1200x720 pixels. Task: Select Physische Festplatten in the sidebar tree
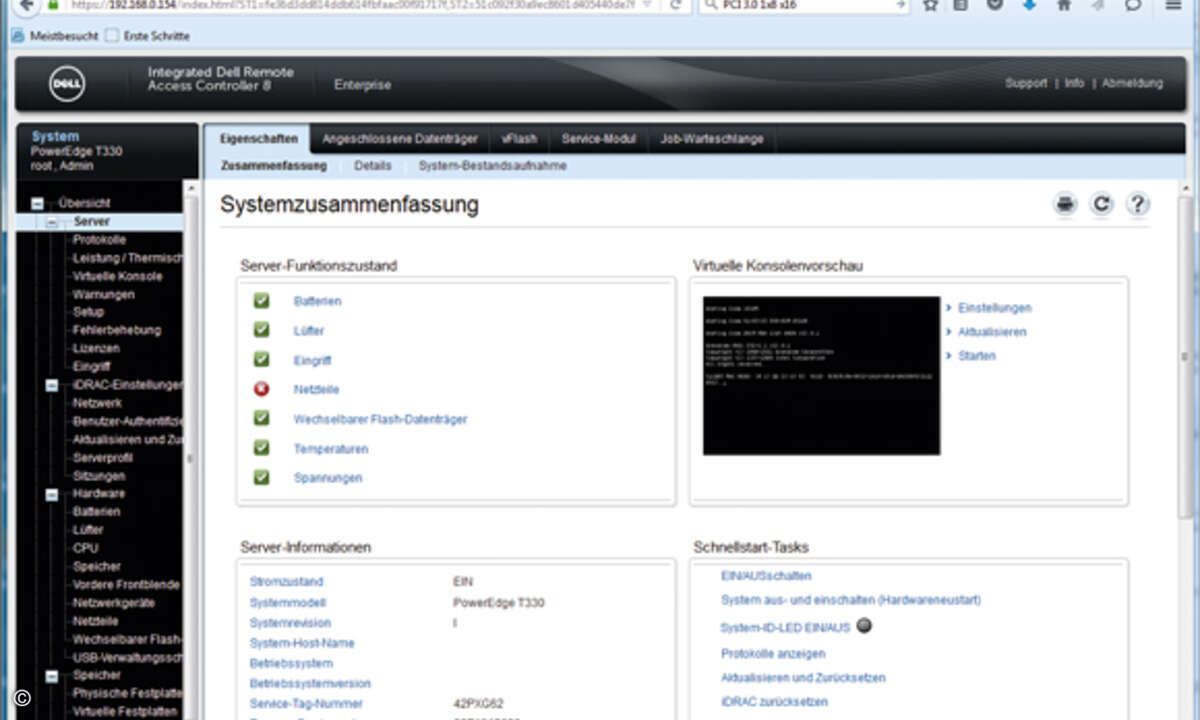coord(127,694)
